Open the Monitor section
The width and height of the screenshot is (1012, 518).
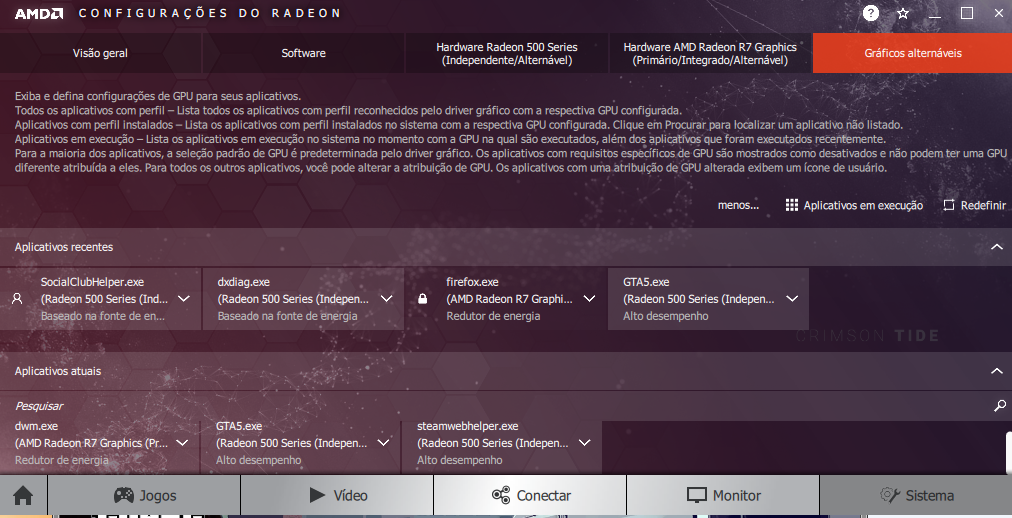pos(723,495)
